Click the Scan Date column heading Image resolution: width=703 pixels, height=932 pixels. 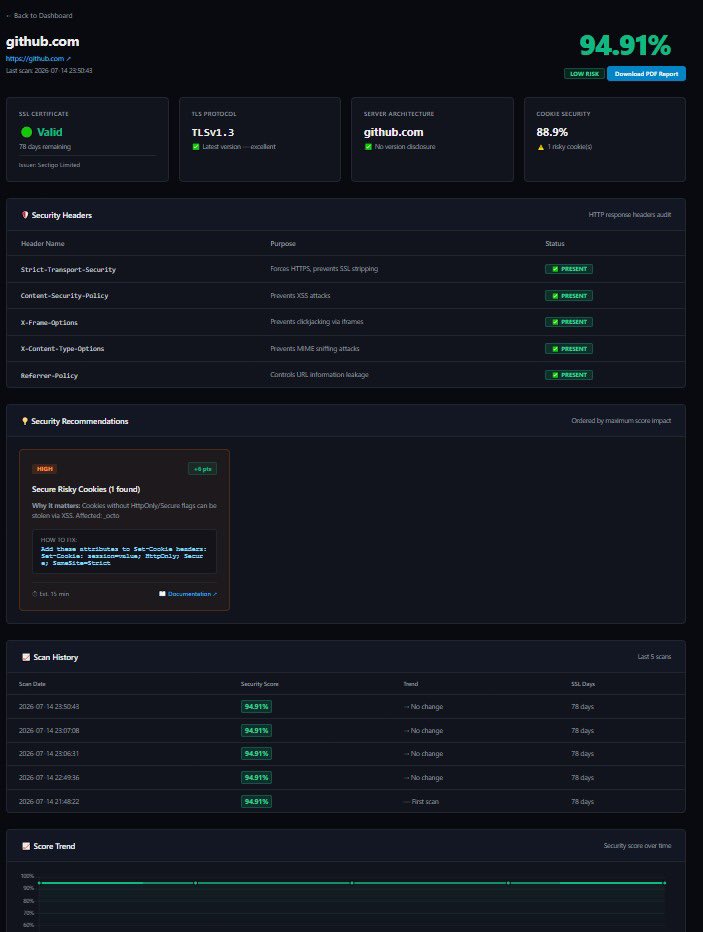32,684
